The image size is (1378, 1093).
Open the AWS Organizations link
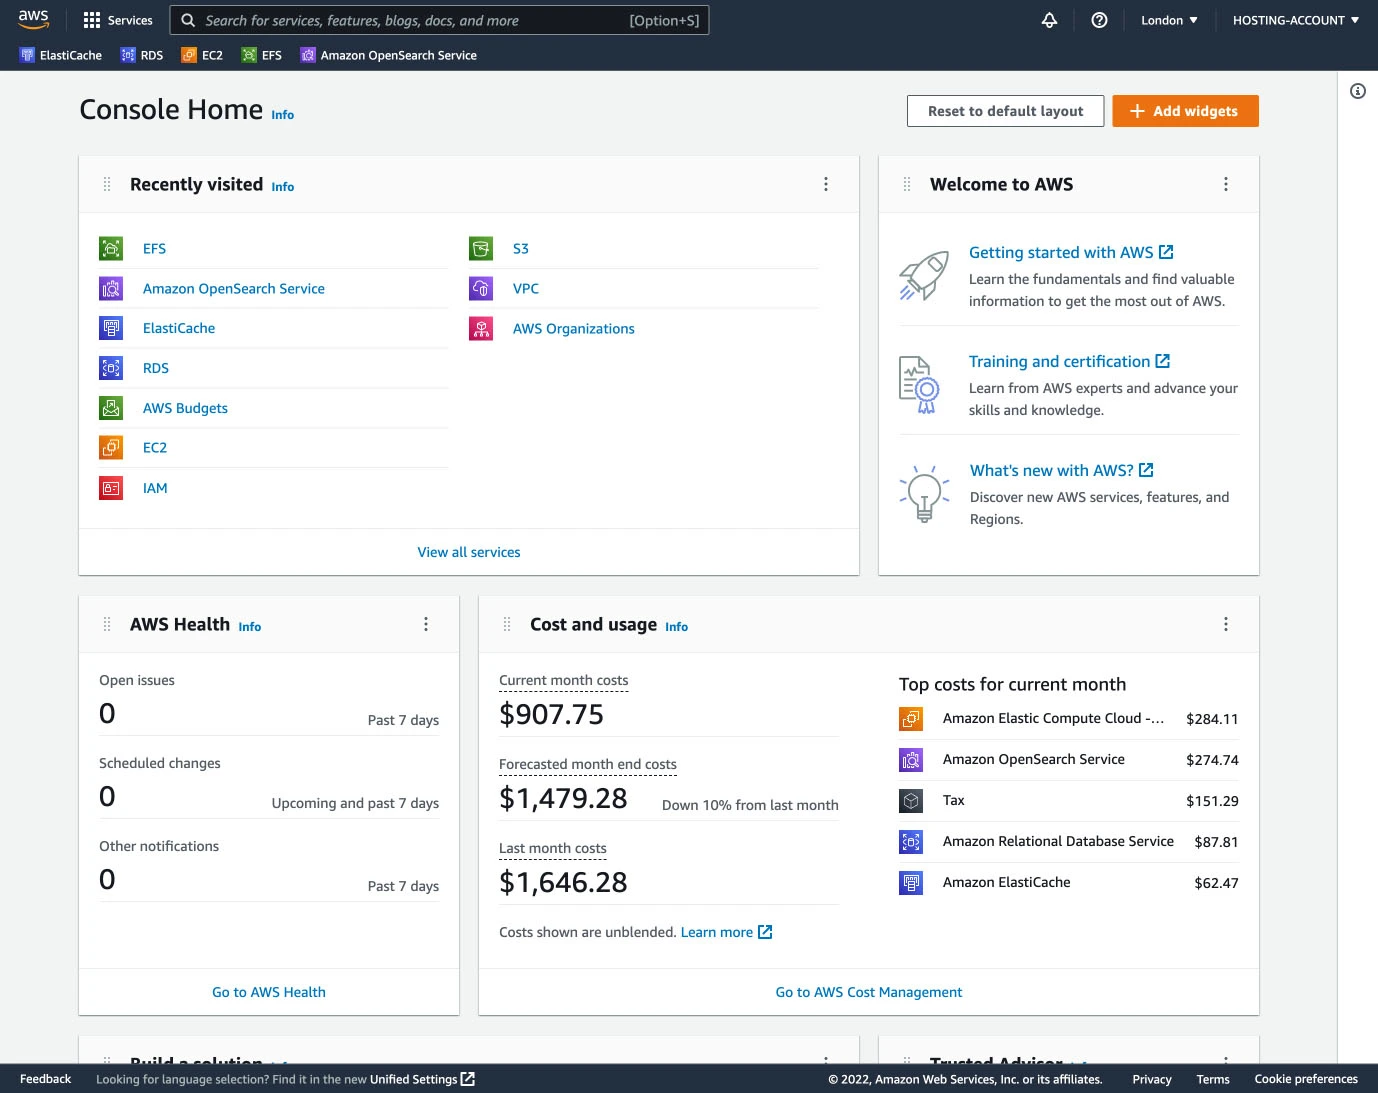coord(574,328)
